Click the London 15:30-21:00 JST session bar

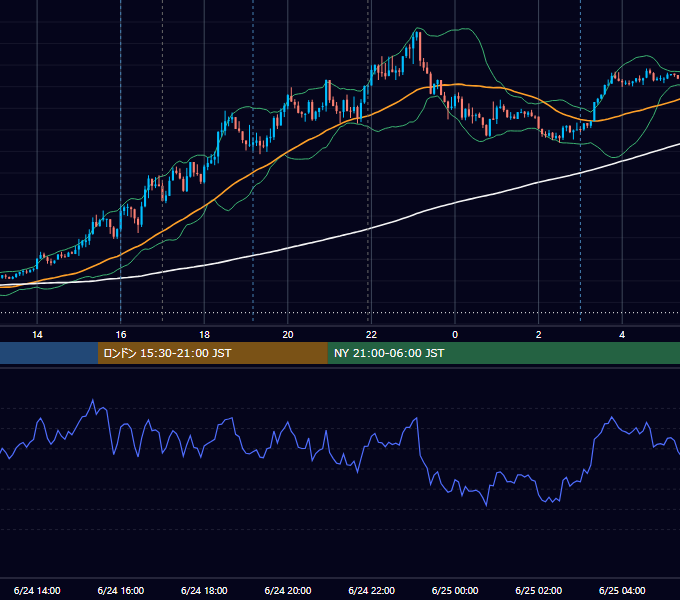pos(212,353)
